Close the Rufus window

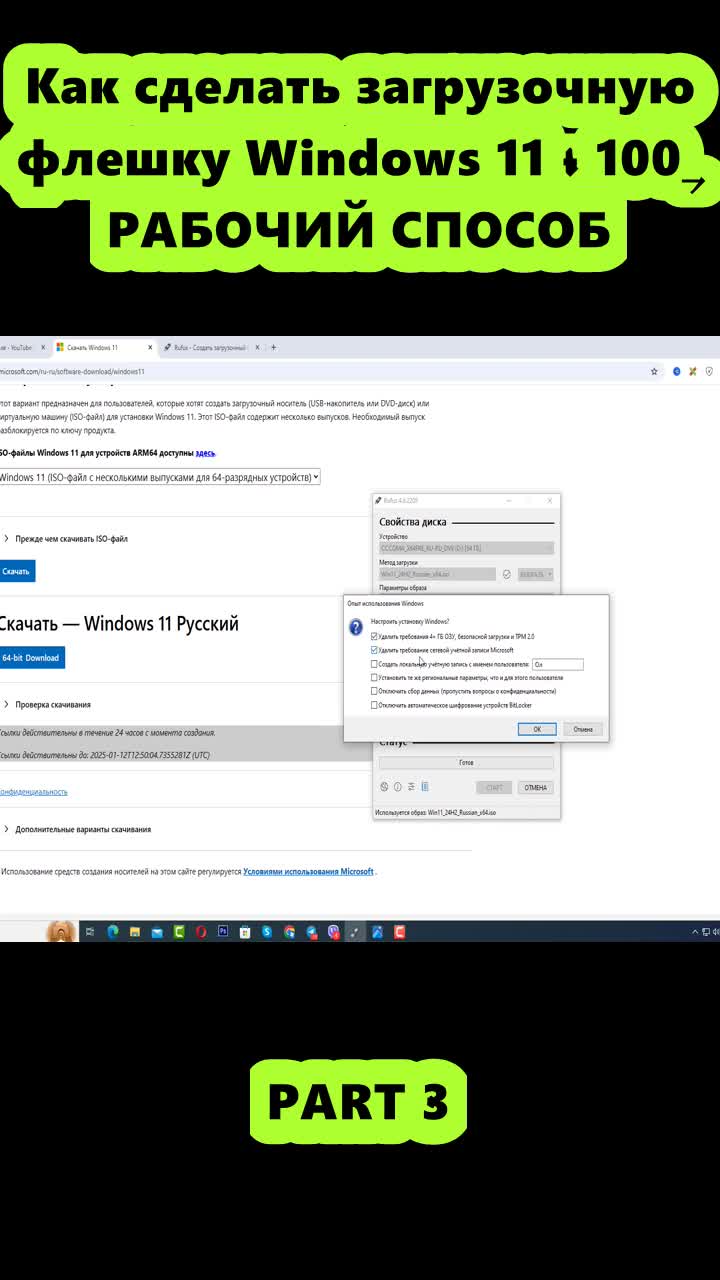point(549,500)
